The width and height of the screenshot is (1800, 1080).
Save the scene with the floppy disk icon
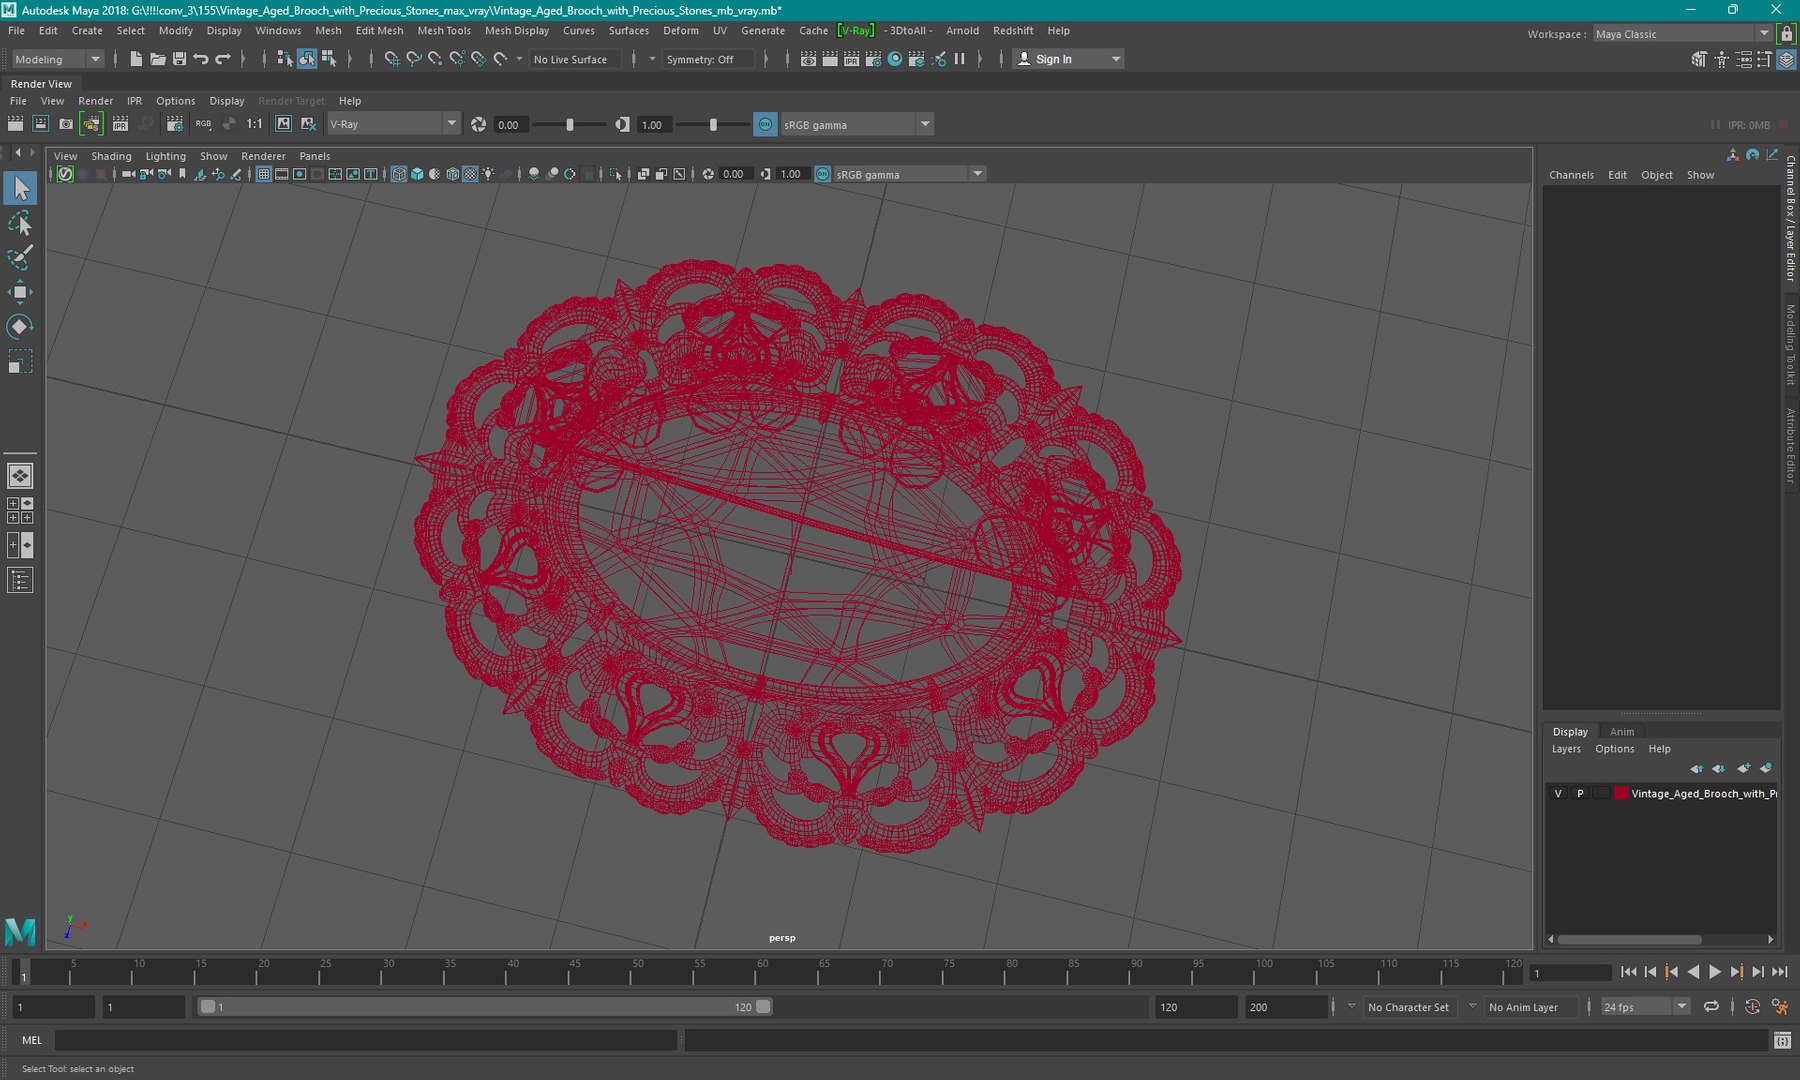pos(179,59)
